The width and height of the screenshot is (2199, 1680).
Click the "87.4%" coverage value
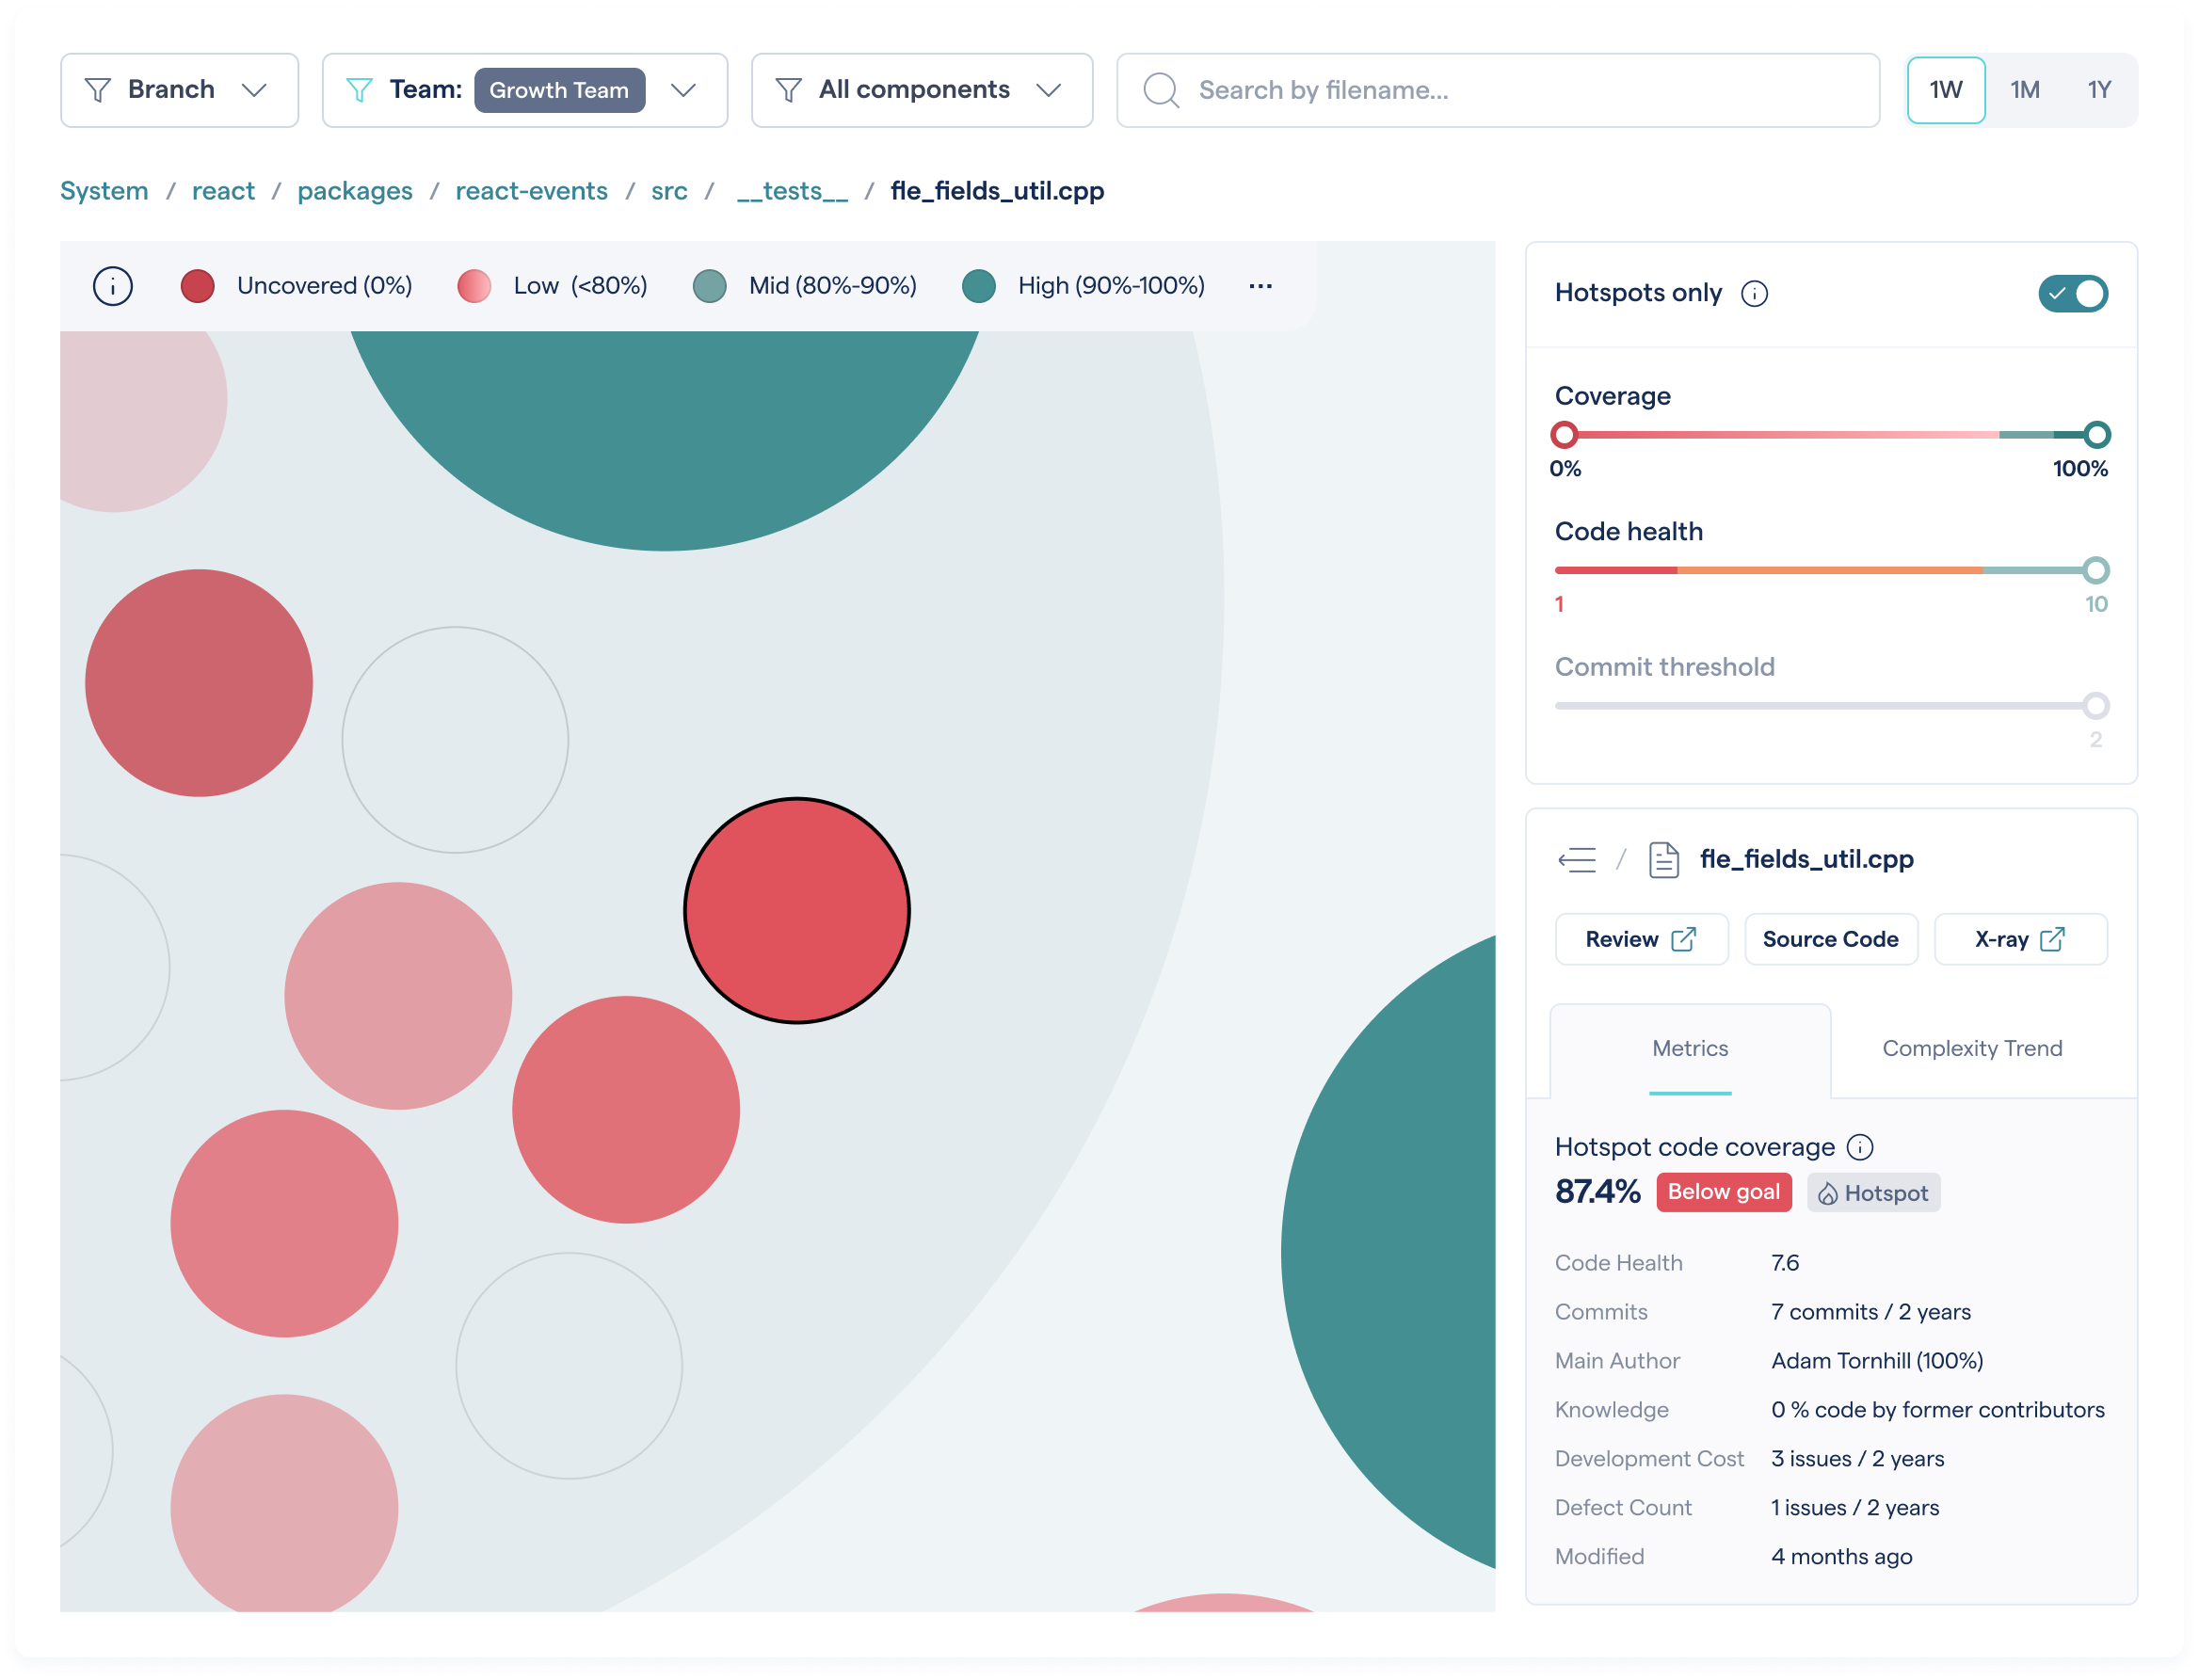(x=1597, y=1191)
